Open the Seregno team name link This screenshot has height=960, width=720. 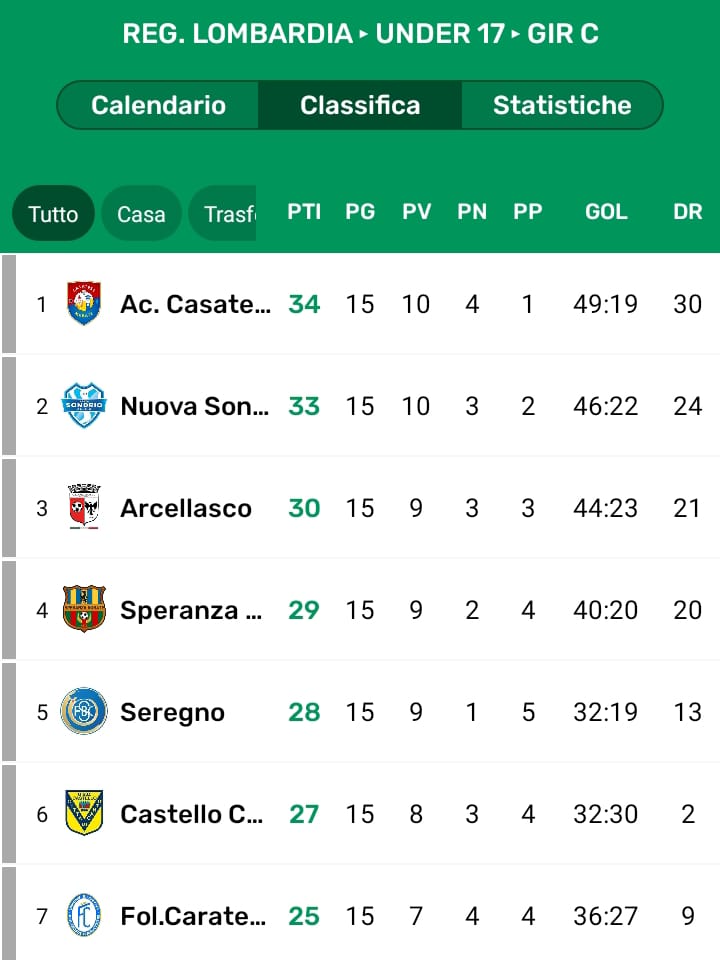[x=172, y=712]
